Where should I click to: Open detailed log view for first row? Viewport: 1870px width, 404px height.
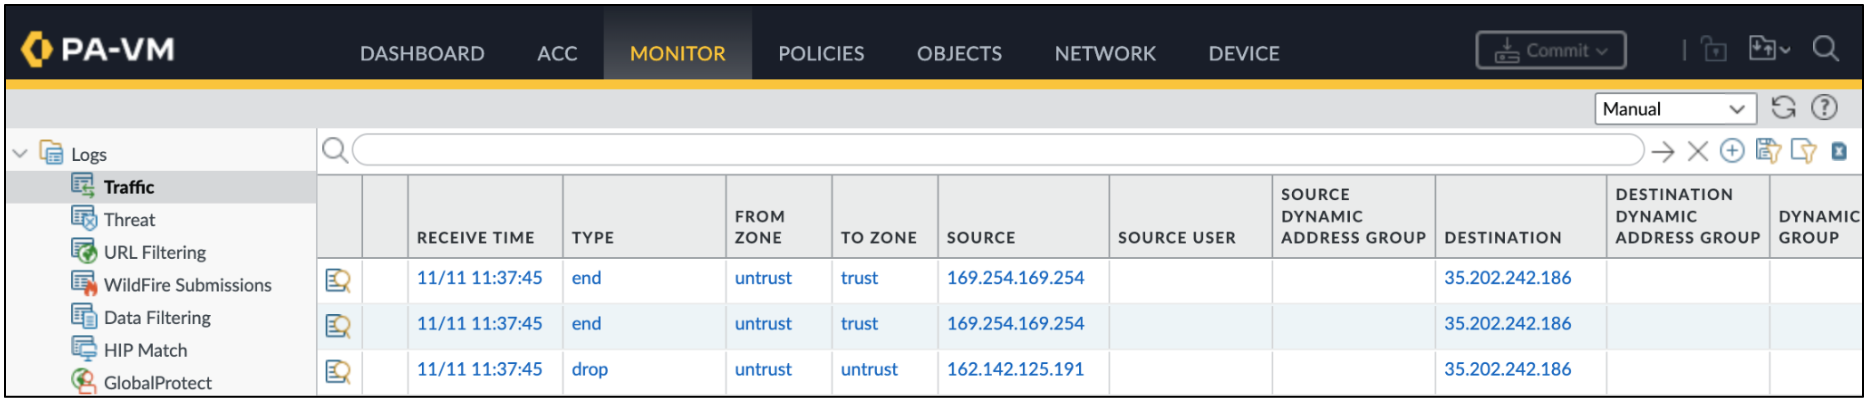pos(338,280)
